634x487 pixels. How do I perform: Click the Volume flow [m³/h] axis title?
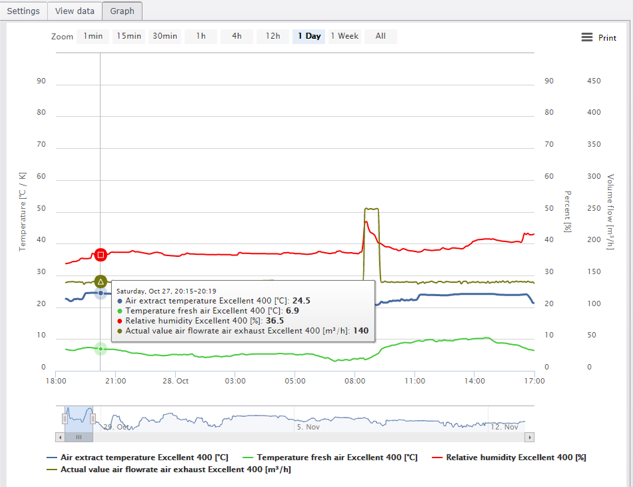(x=610, y=212)
